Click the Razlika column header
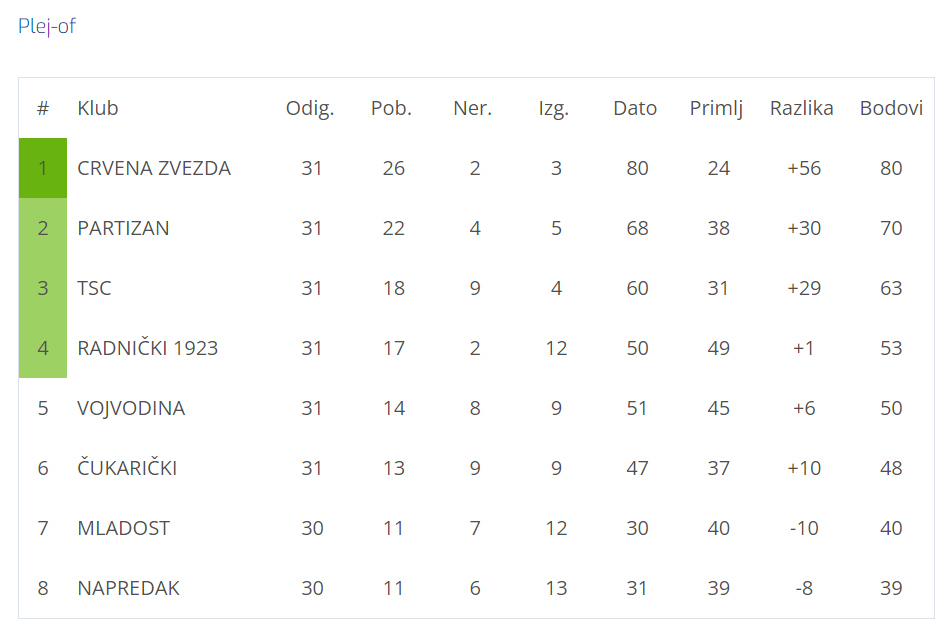The width and height of the screenshot is (950, 629). pos(801,108)
